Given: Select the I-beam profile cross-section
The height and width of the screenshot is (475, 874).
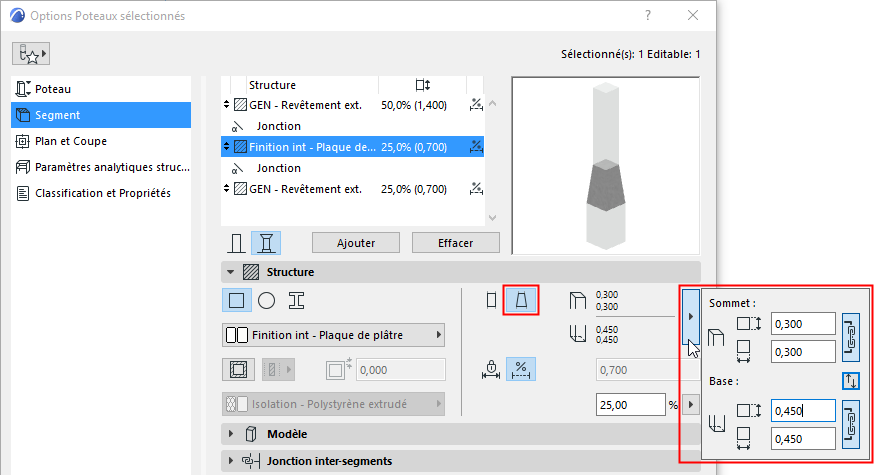Looking at the screenshot, I should pos(297,300).
